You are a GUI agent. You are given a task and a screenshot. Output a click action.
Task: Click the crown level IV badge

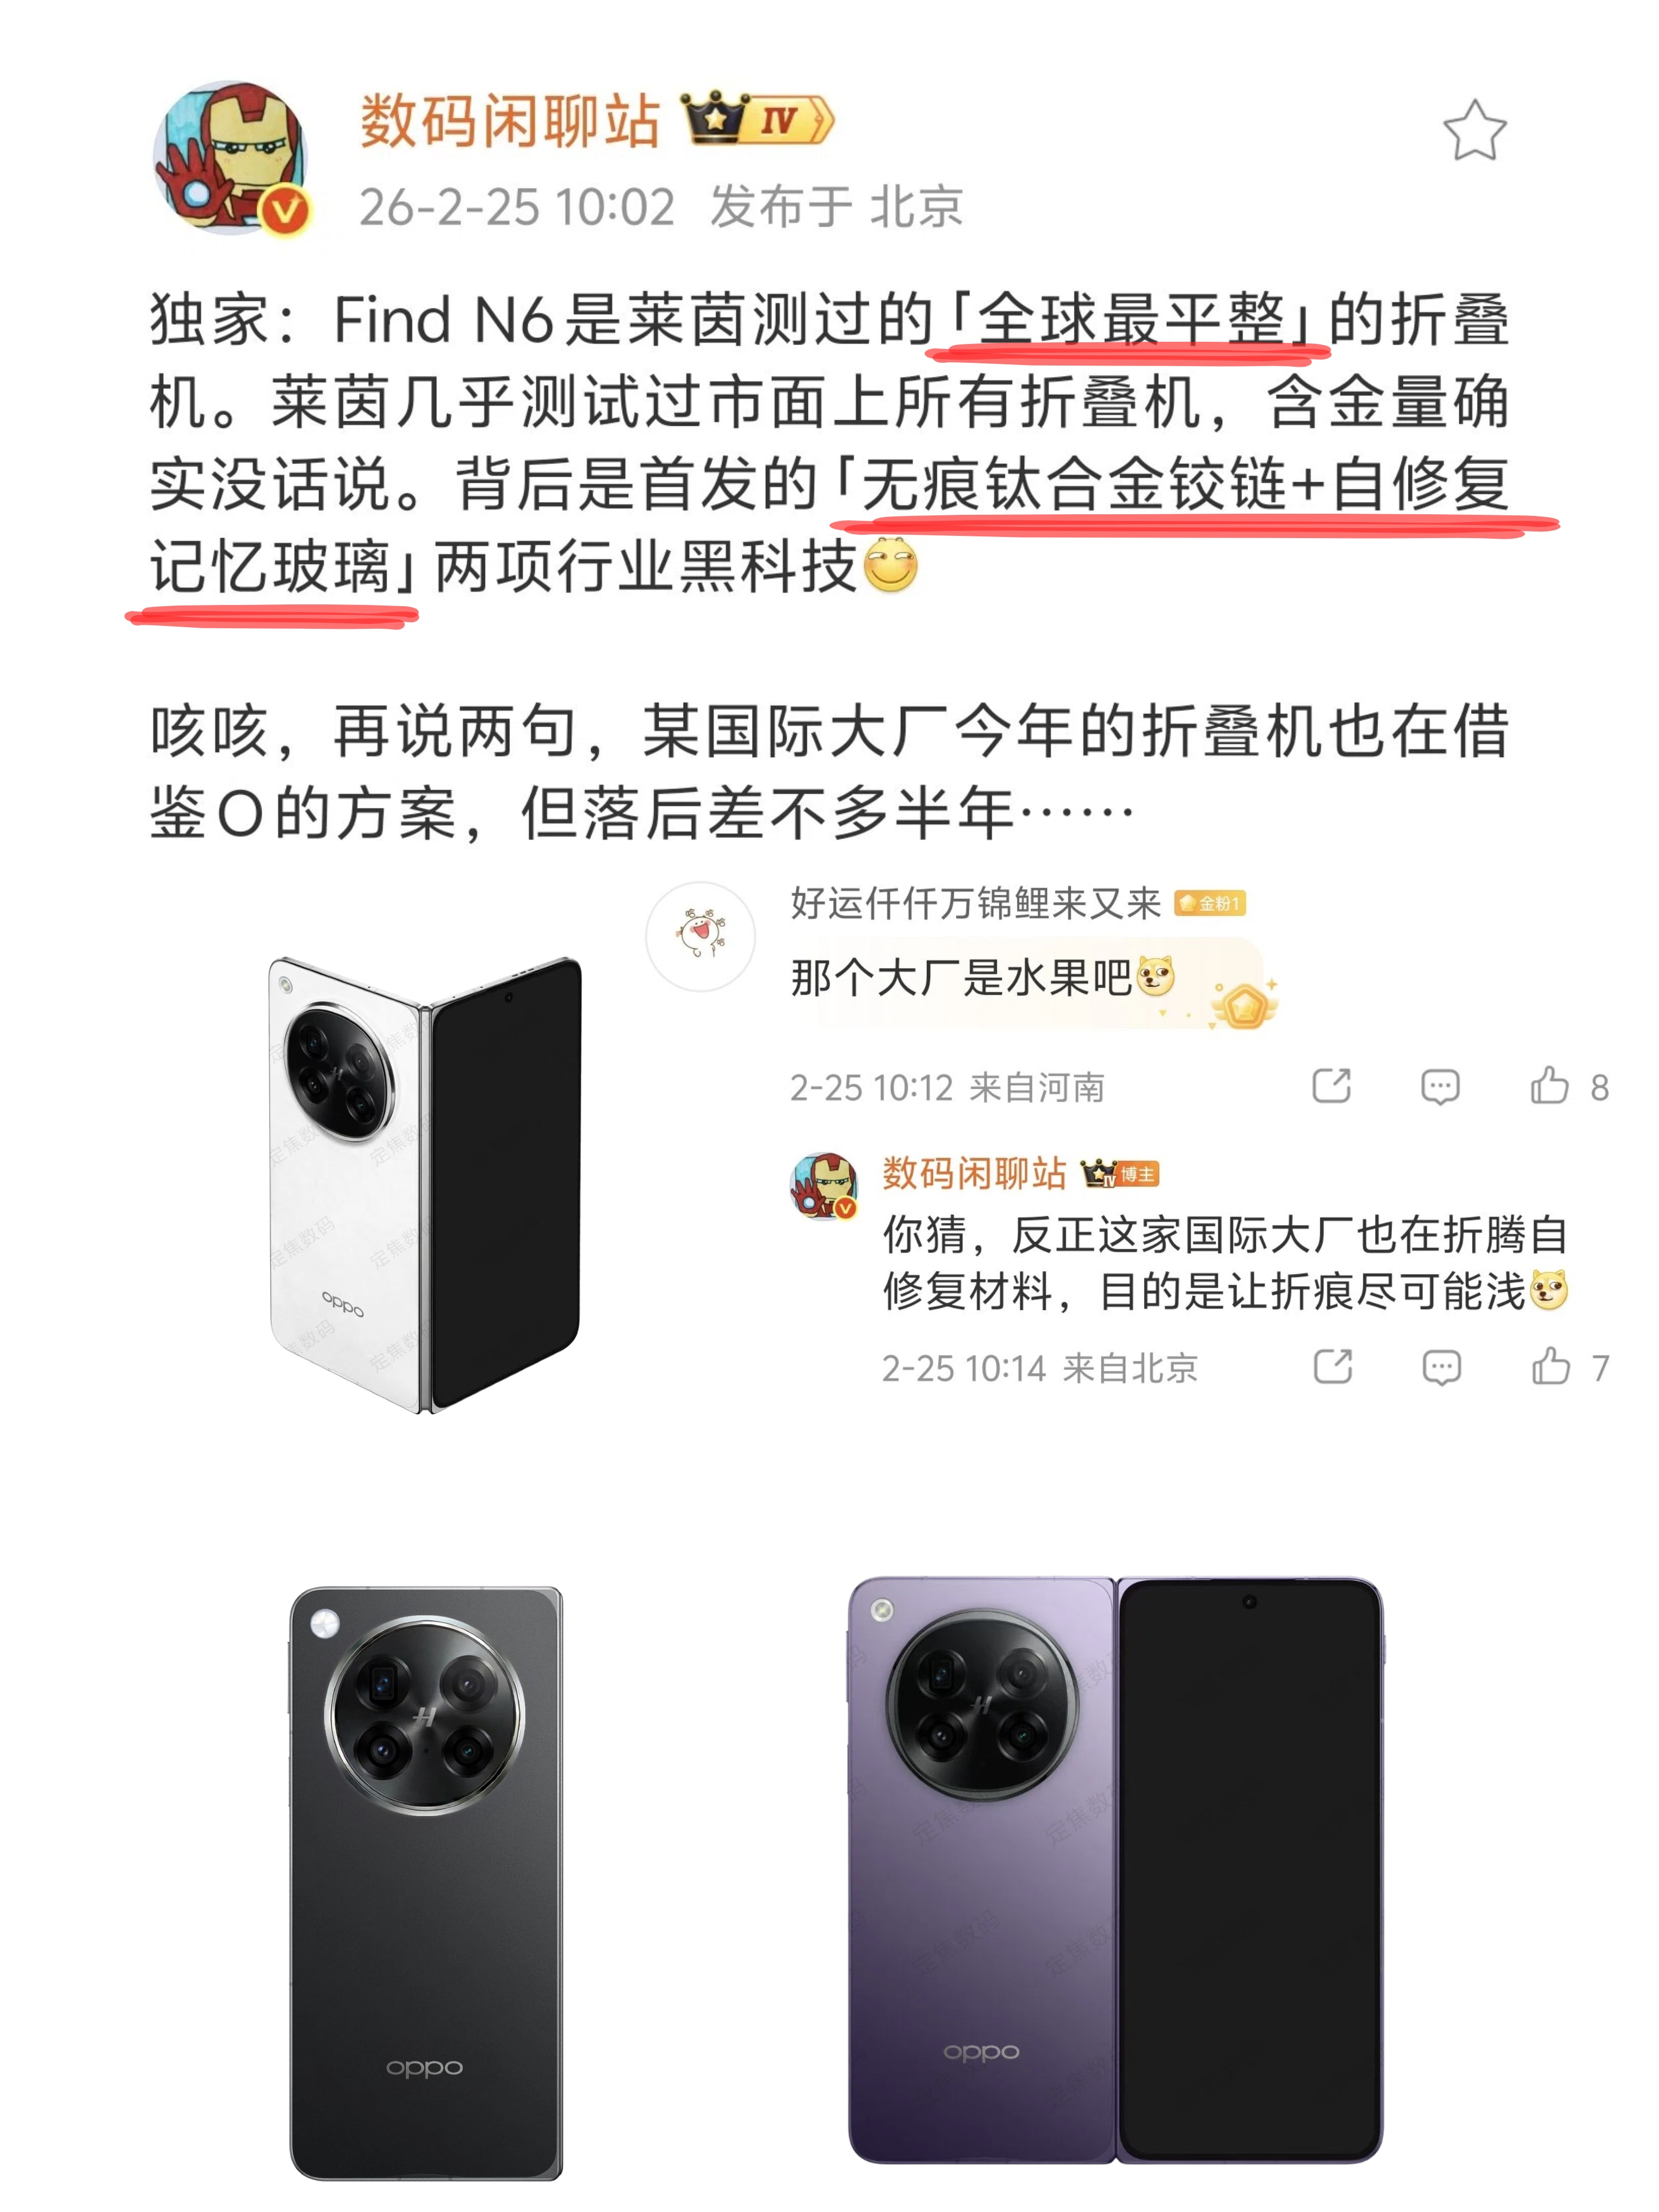[x=757, y=119]
